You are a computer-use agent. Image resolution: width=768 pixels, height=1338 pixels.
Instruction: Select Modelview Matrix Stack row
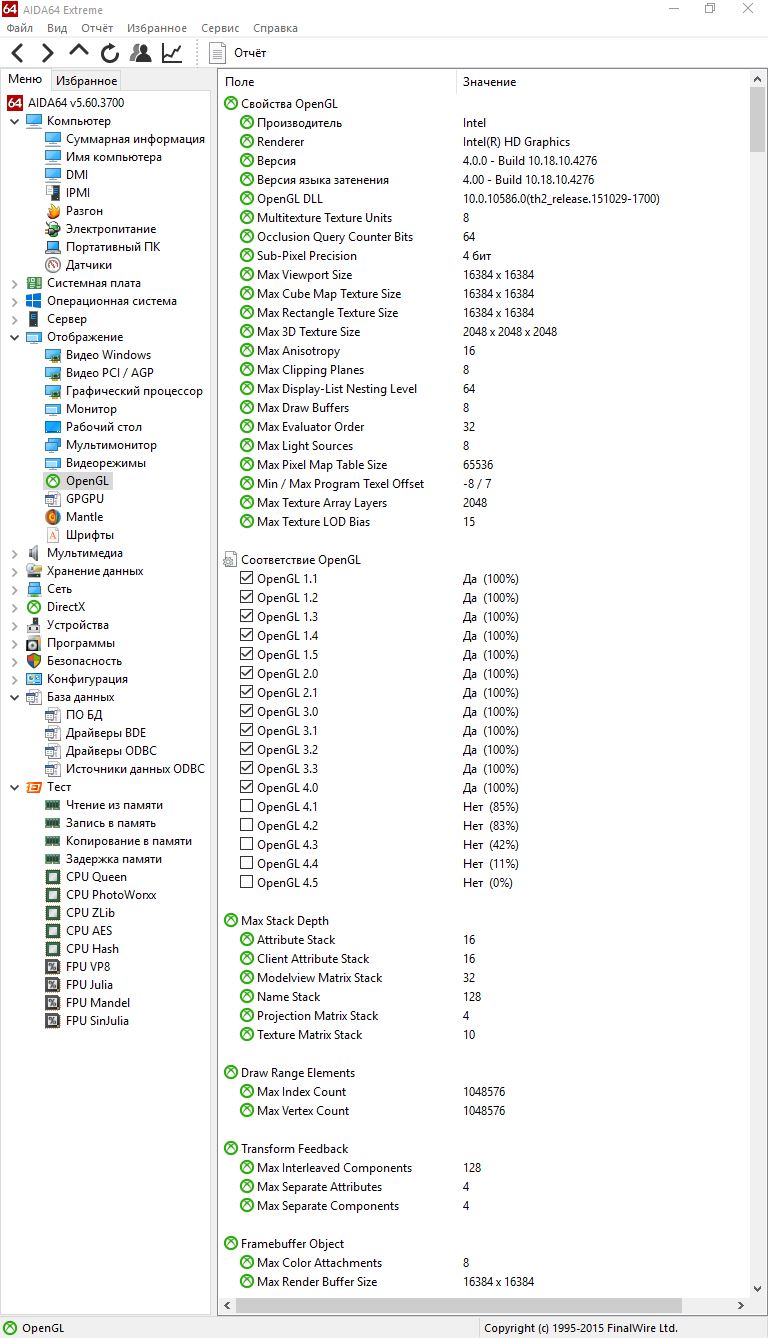(483, 978)
